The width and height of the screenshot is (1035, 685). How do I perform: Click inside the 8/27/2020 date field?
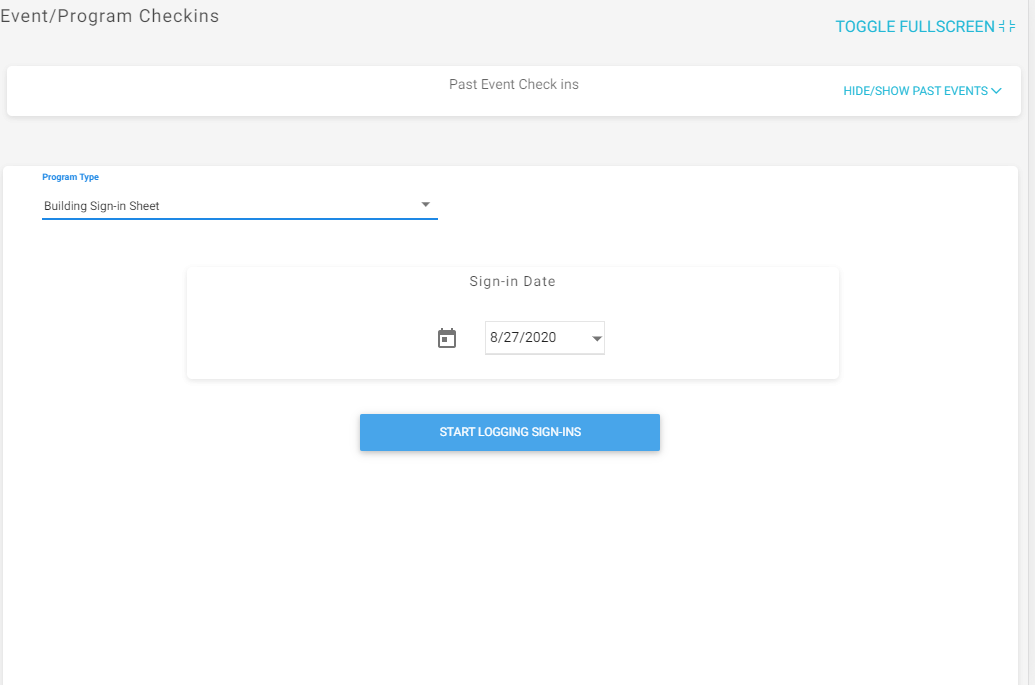pos(530,337)
